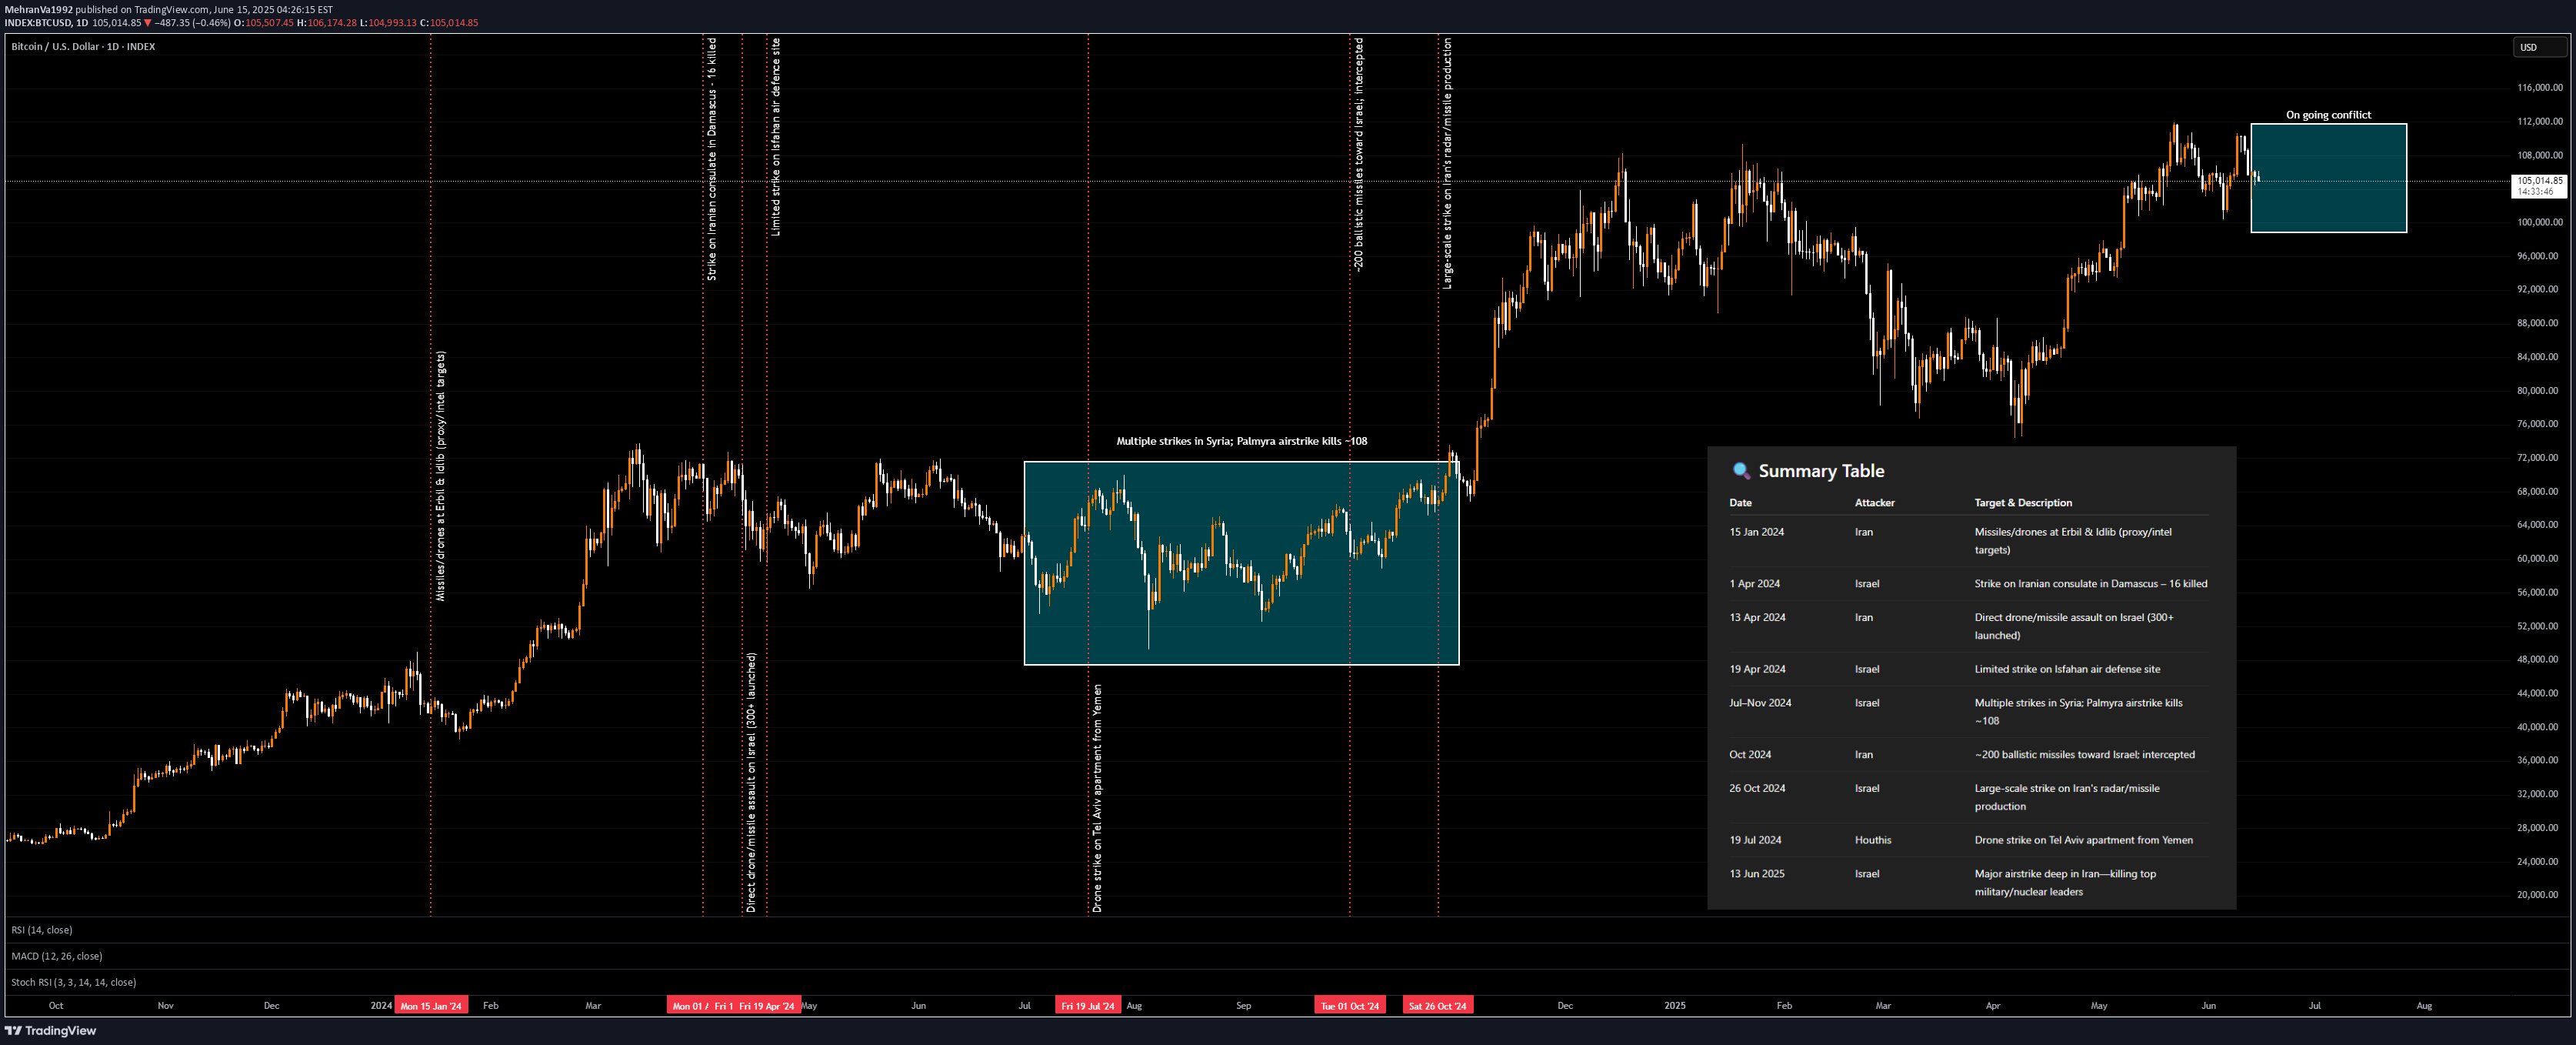Image resolution: width=2576 pixels, height=1045 pixels.
Task: Select the MACD (12, 26, close) indicator label
Action: (57, 956)
